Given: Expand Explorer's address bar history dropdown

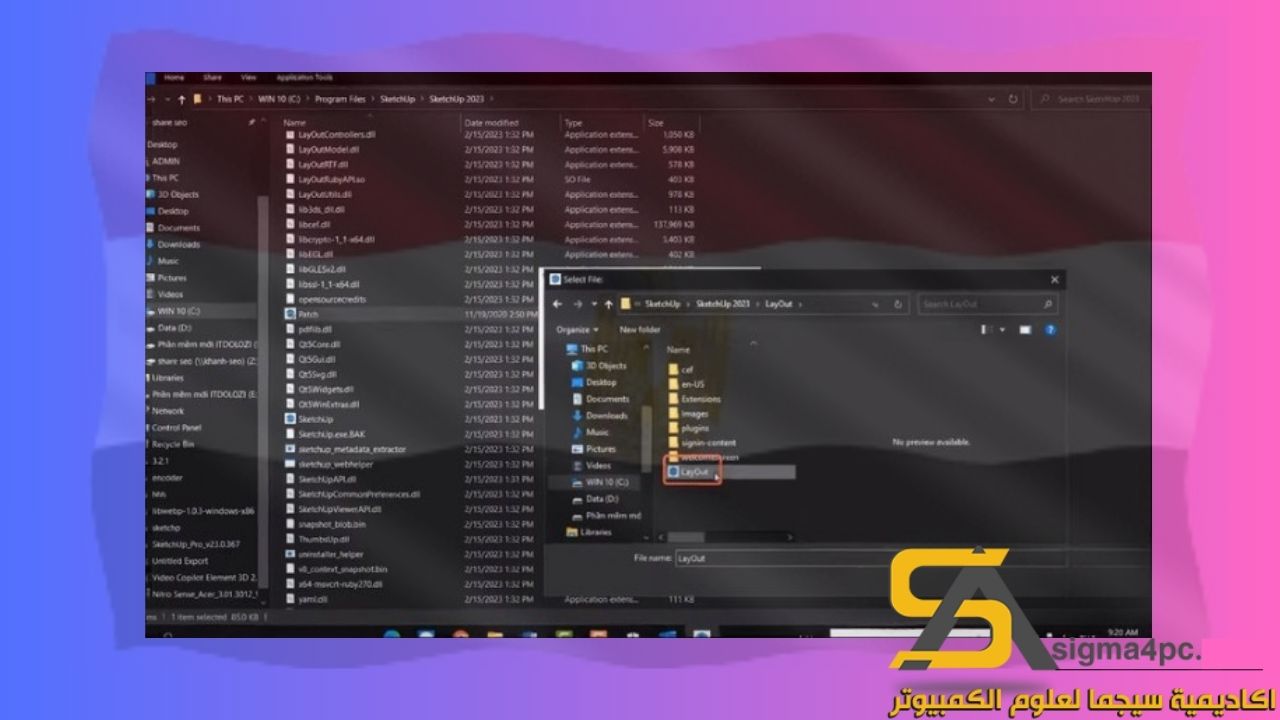Looking at the screenshot, I should click(993, 99).
